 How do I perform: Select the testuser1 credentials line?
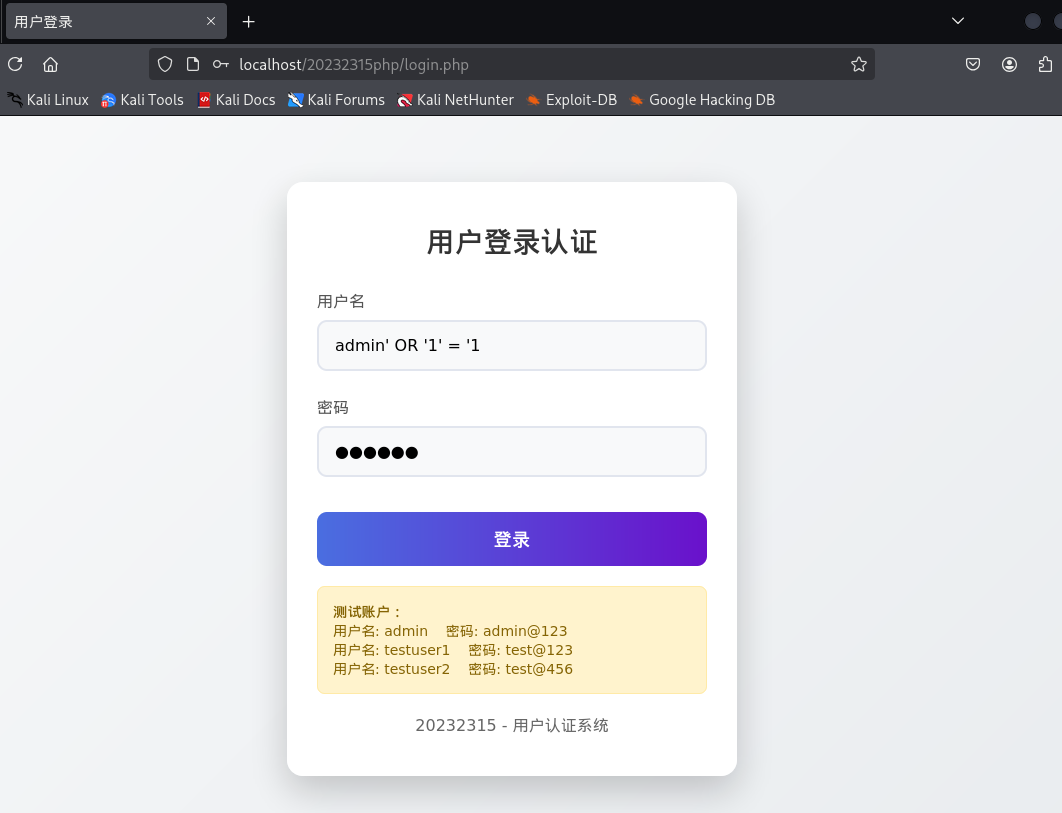pos(452,650)
